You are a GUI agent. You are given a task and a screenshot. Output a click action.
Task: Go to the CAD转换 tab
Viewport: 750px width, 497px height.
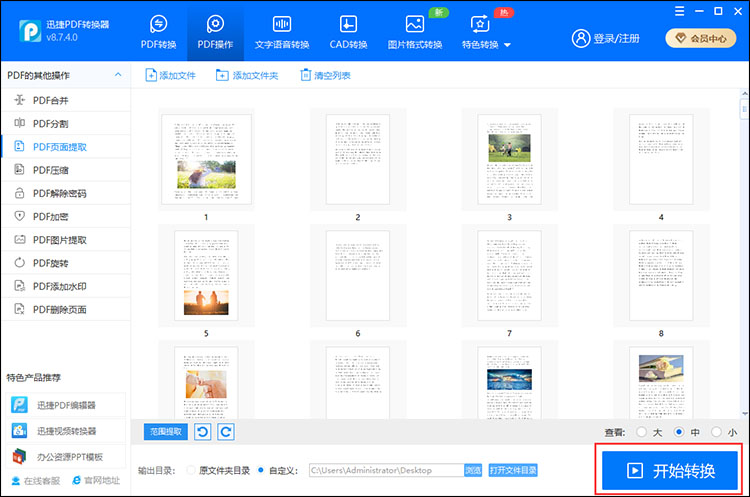click(x=348, y=32)
